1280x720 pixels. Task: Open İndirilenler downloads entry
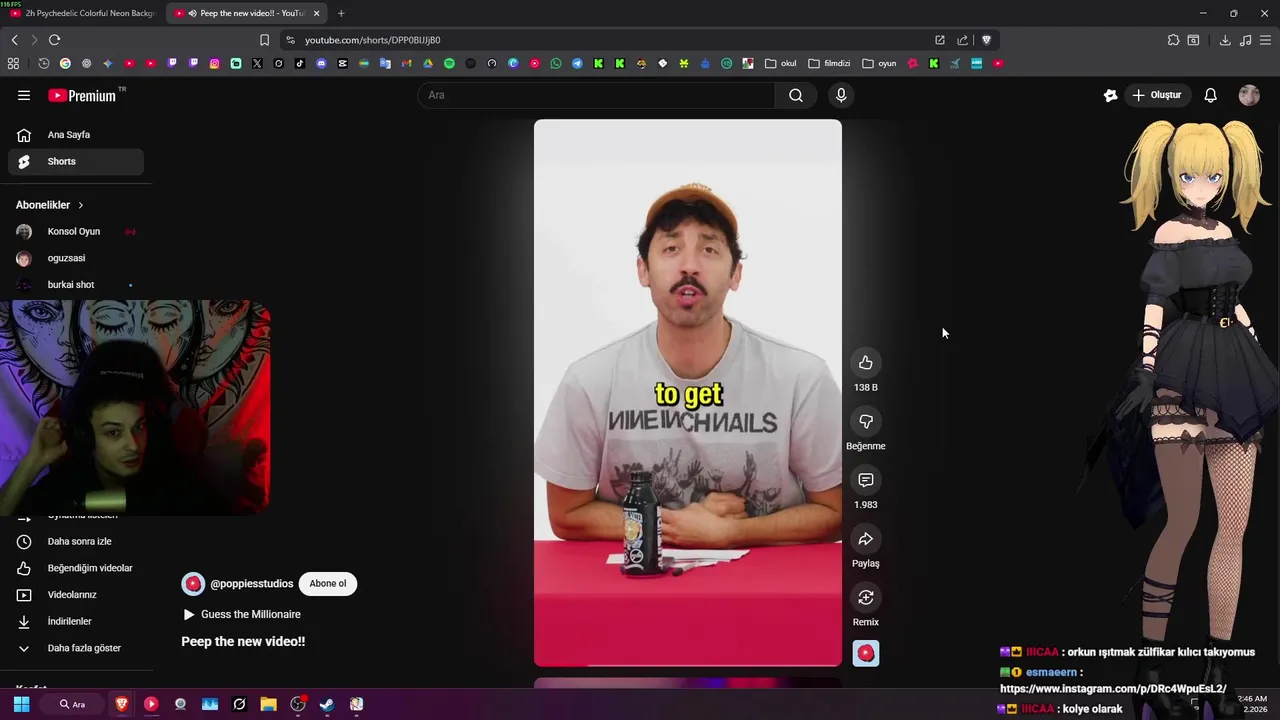click(76, 621)
